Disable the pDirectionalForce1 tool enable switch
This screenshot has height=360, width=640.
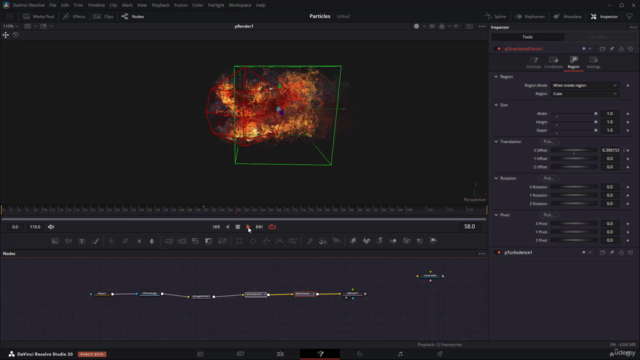pyautogui.click(x=498, y=49)
